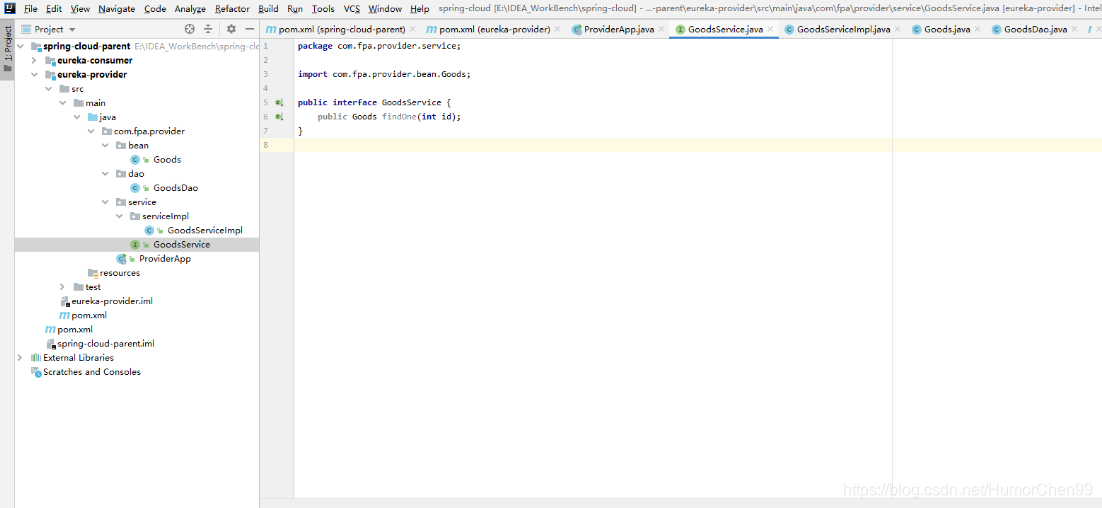1102x508 pixels.
Task: Collapse the src folder arrow
Action: pos(48,89)
